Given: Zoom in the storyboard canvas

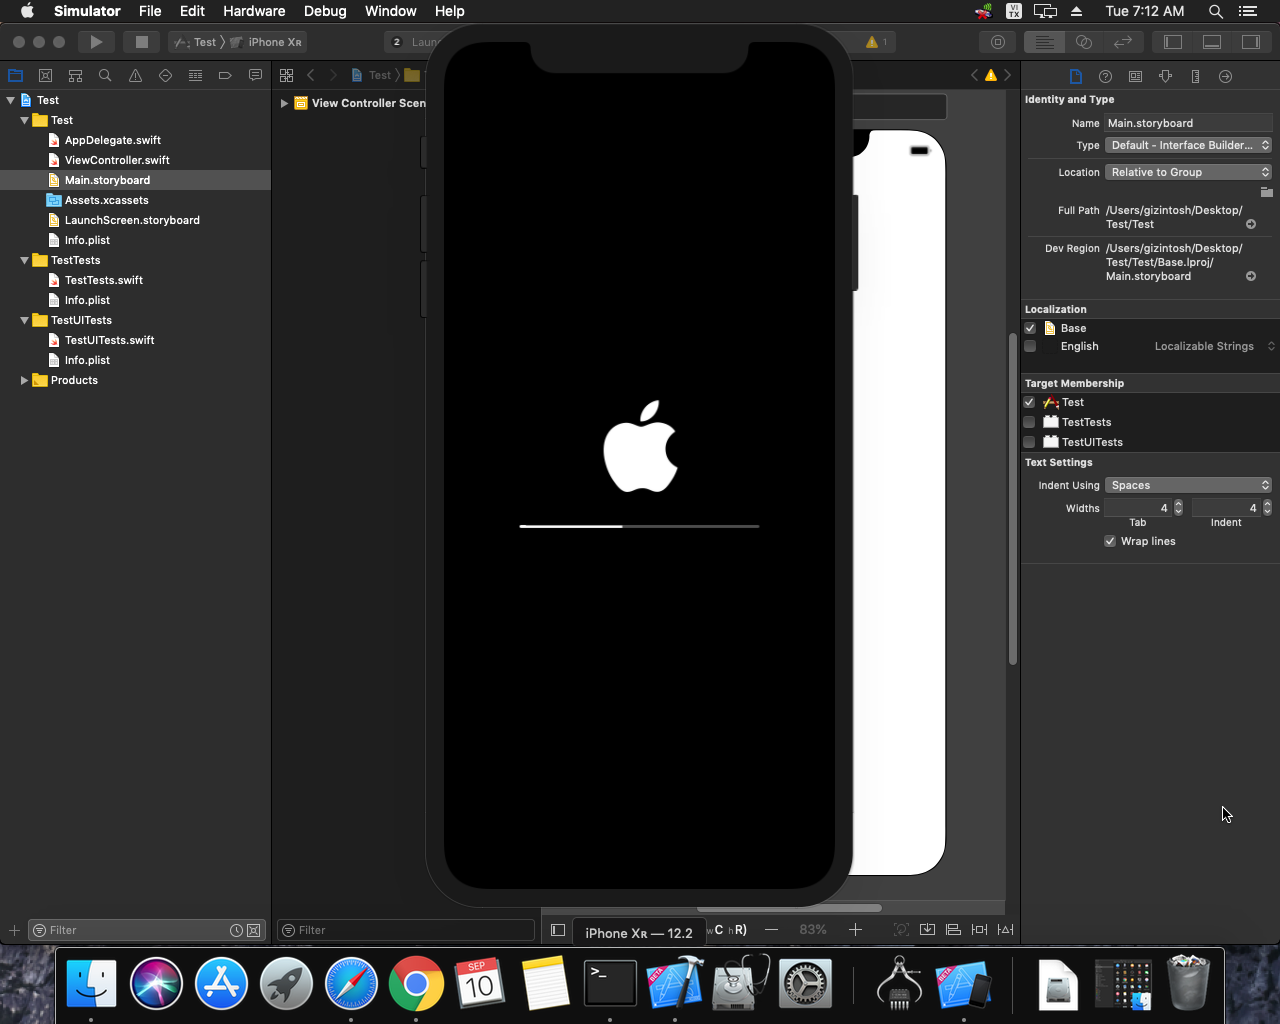Looking at the screenshot, I should click(x=855, y=929).
